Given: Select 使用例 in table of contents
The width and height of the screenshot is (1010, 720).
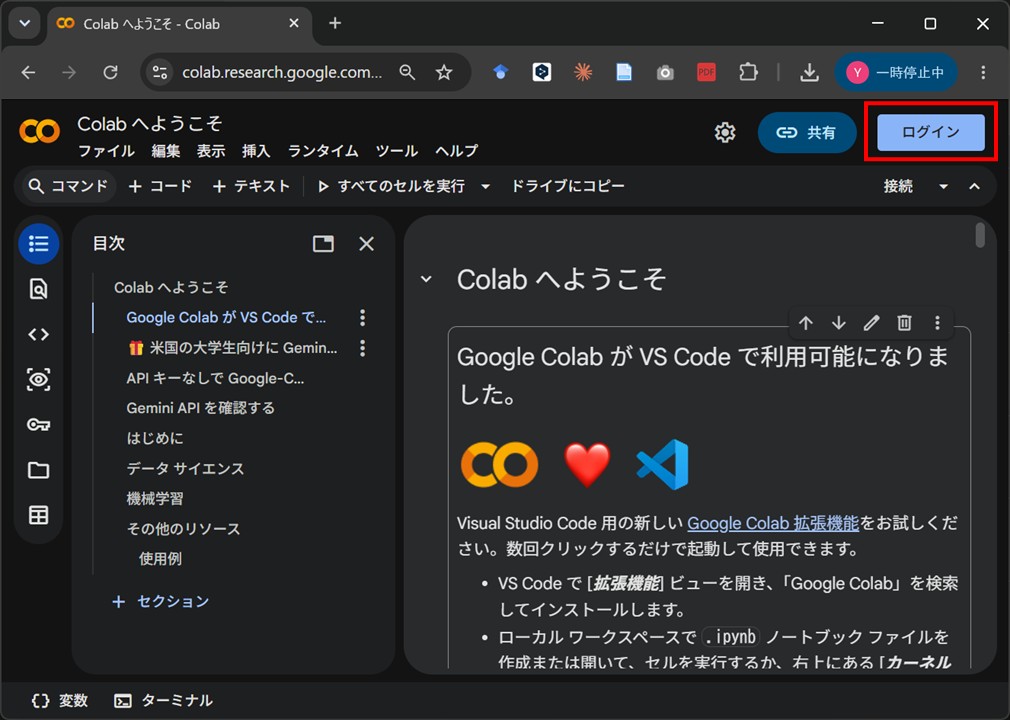Looking at the screenshot, I should tap(160, 559).
